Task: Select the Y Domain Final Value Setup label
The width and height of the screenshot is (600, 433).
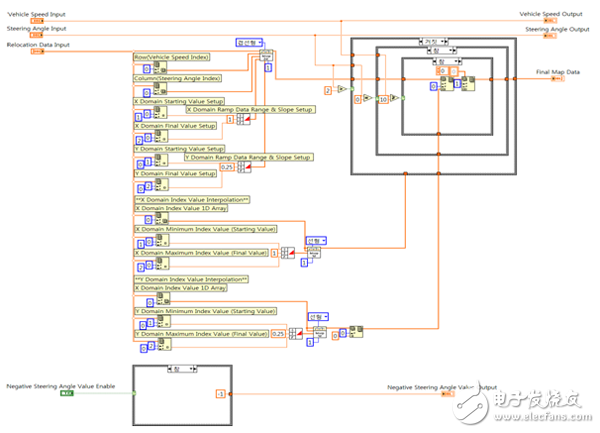Action: pyautogui.click(x=175, y=173)
